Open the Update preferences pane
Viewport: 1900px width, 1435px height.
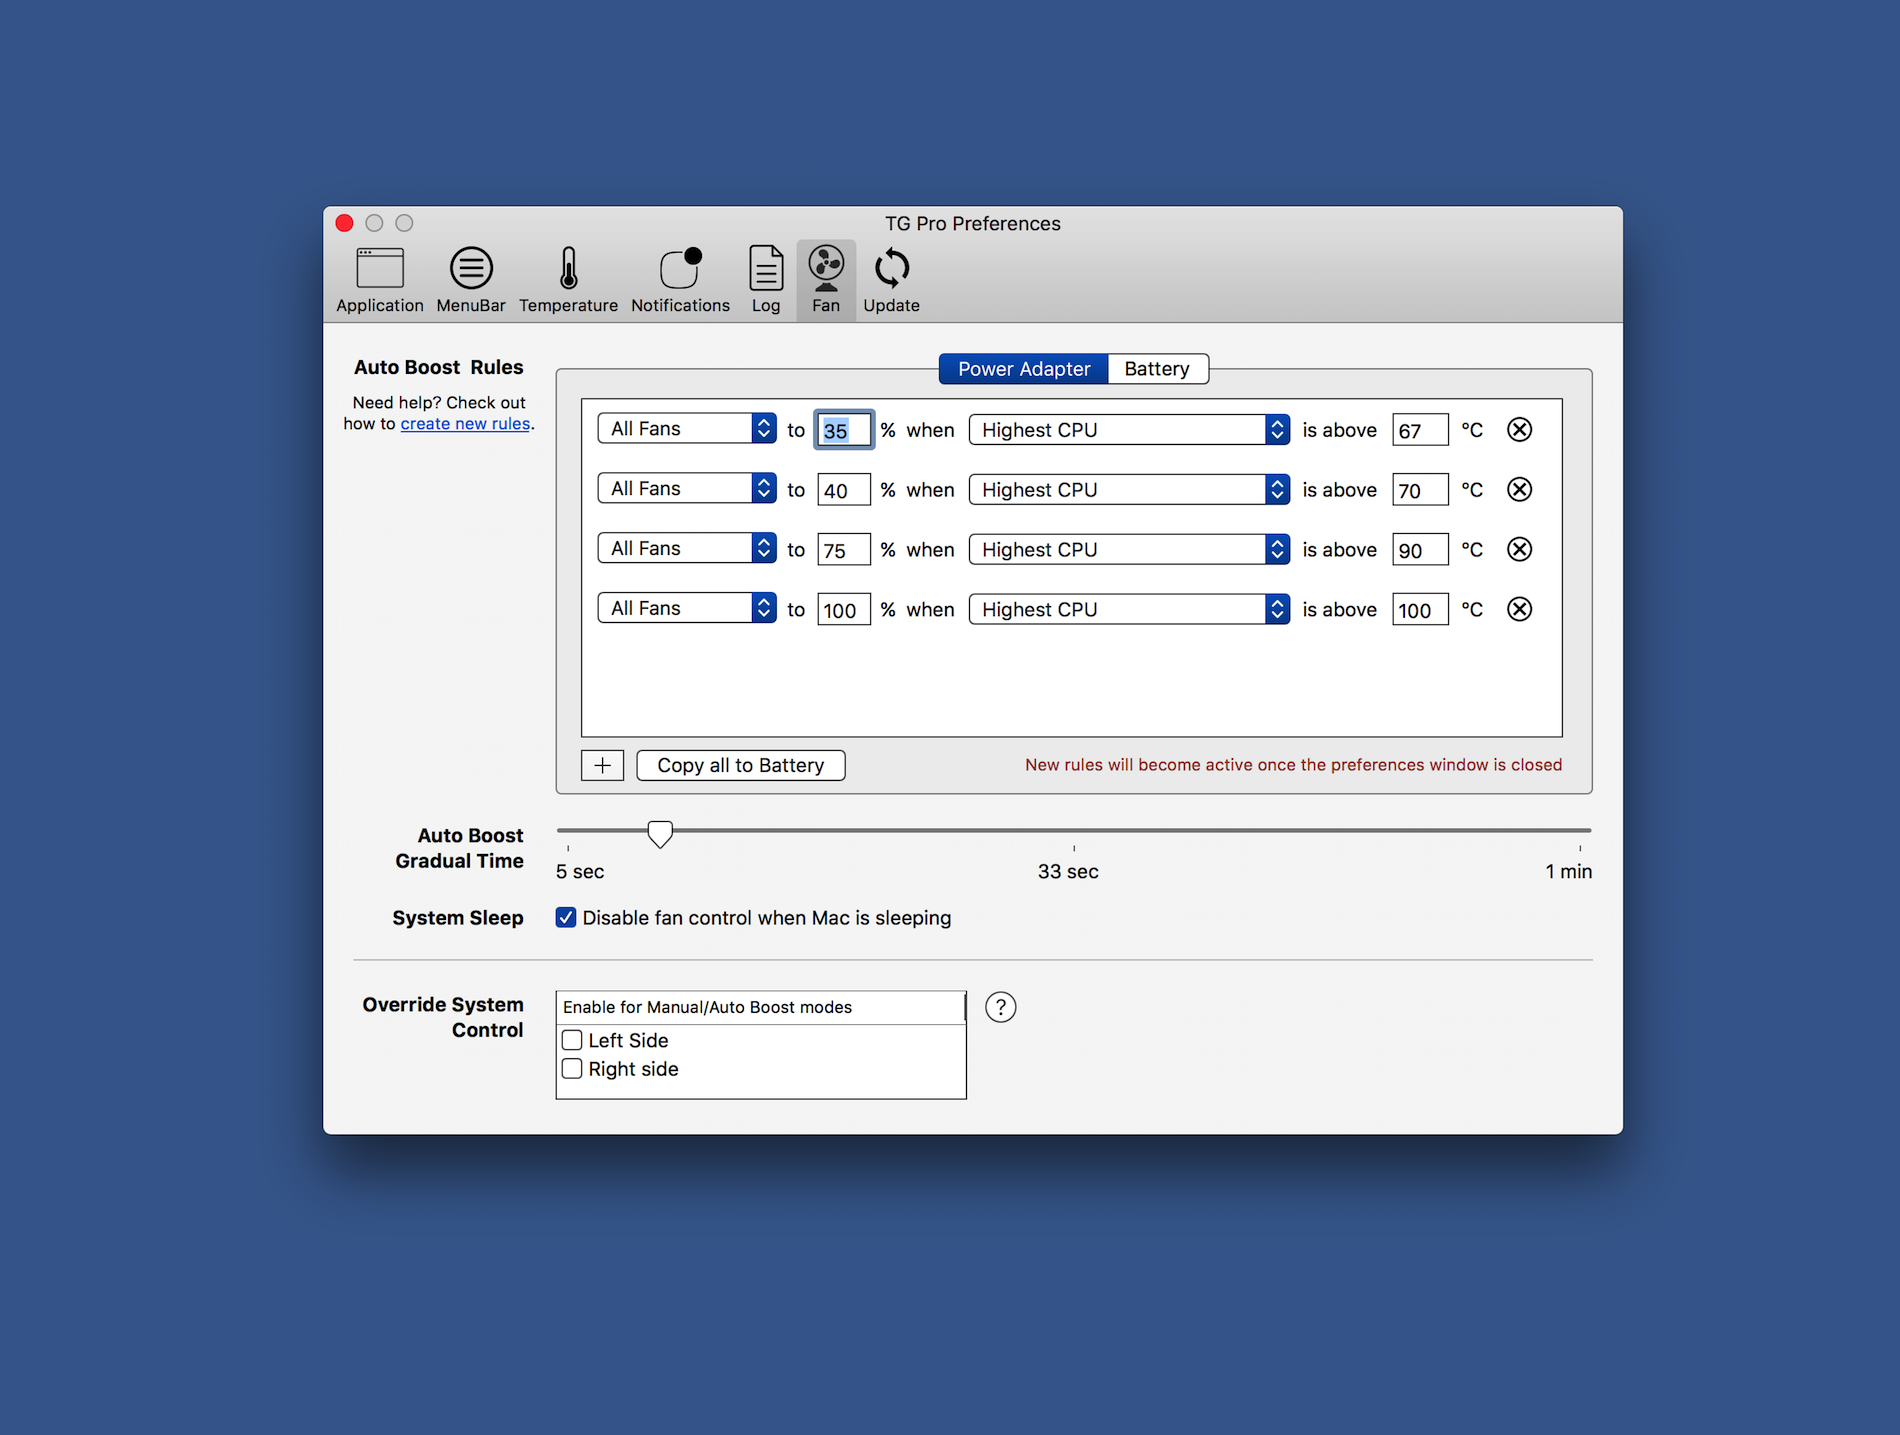(x=891, y=280)
